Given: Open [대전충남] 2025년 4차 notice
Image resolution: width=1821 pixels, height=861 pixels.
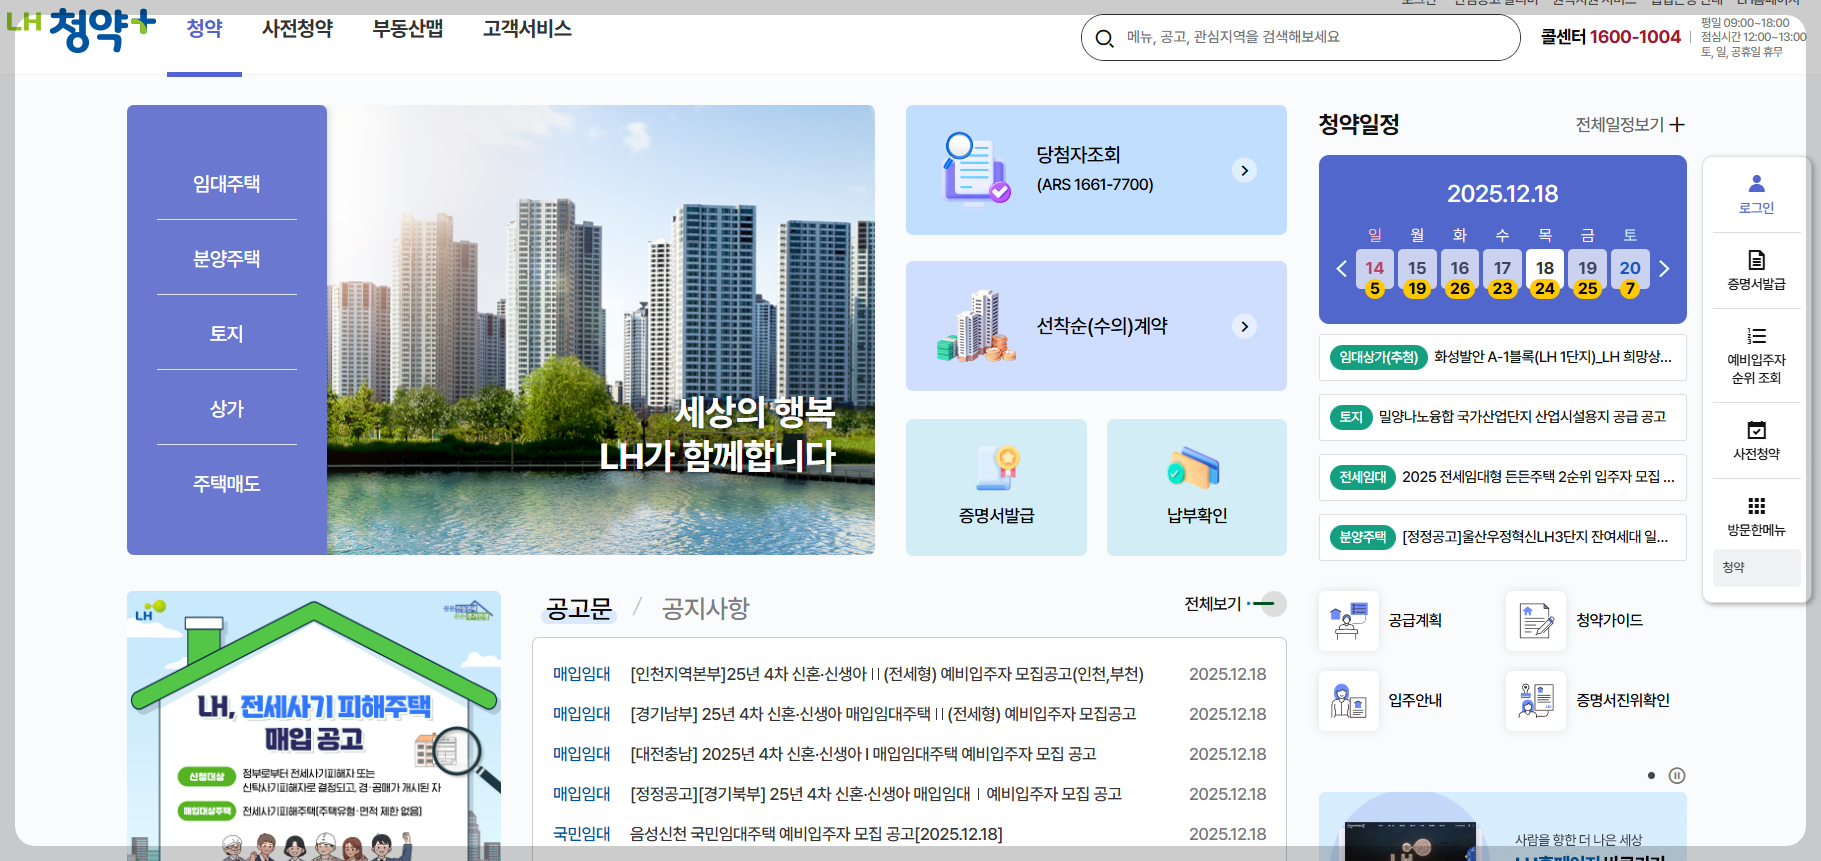Looking at the screenshot, I should tap(863, 754).
